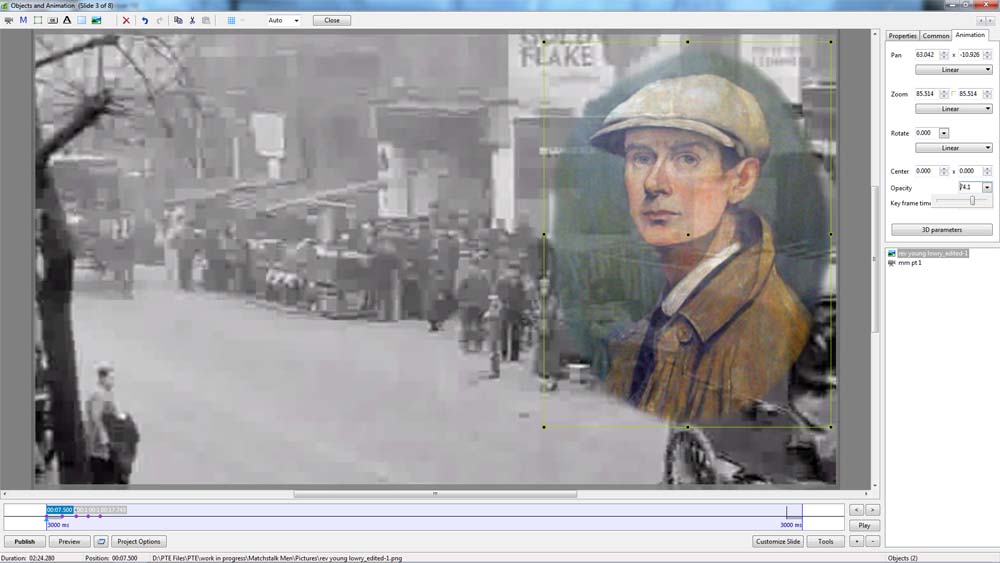Adjust the Zoom Y spinner
The image size is (1000, 563).
point(987,94)
